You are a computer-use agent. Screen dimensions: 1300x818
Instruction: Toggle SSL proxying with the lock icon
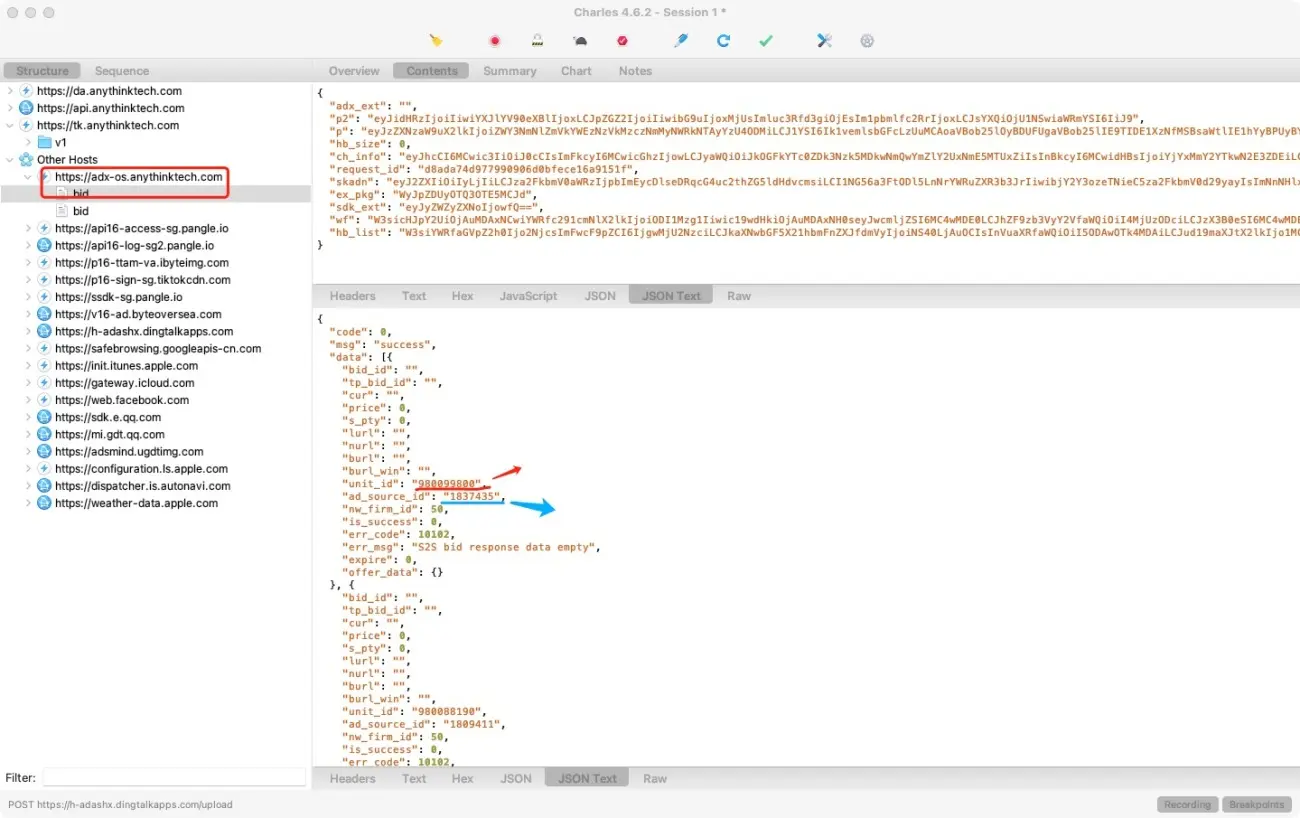point(536,40)
